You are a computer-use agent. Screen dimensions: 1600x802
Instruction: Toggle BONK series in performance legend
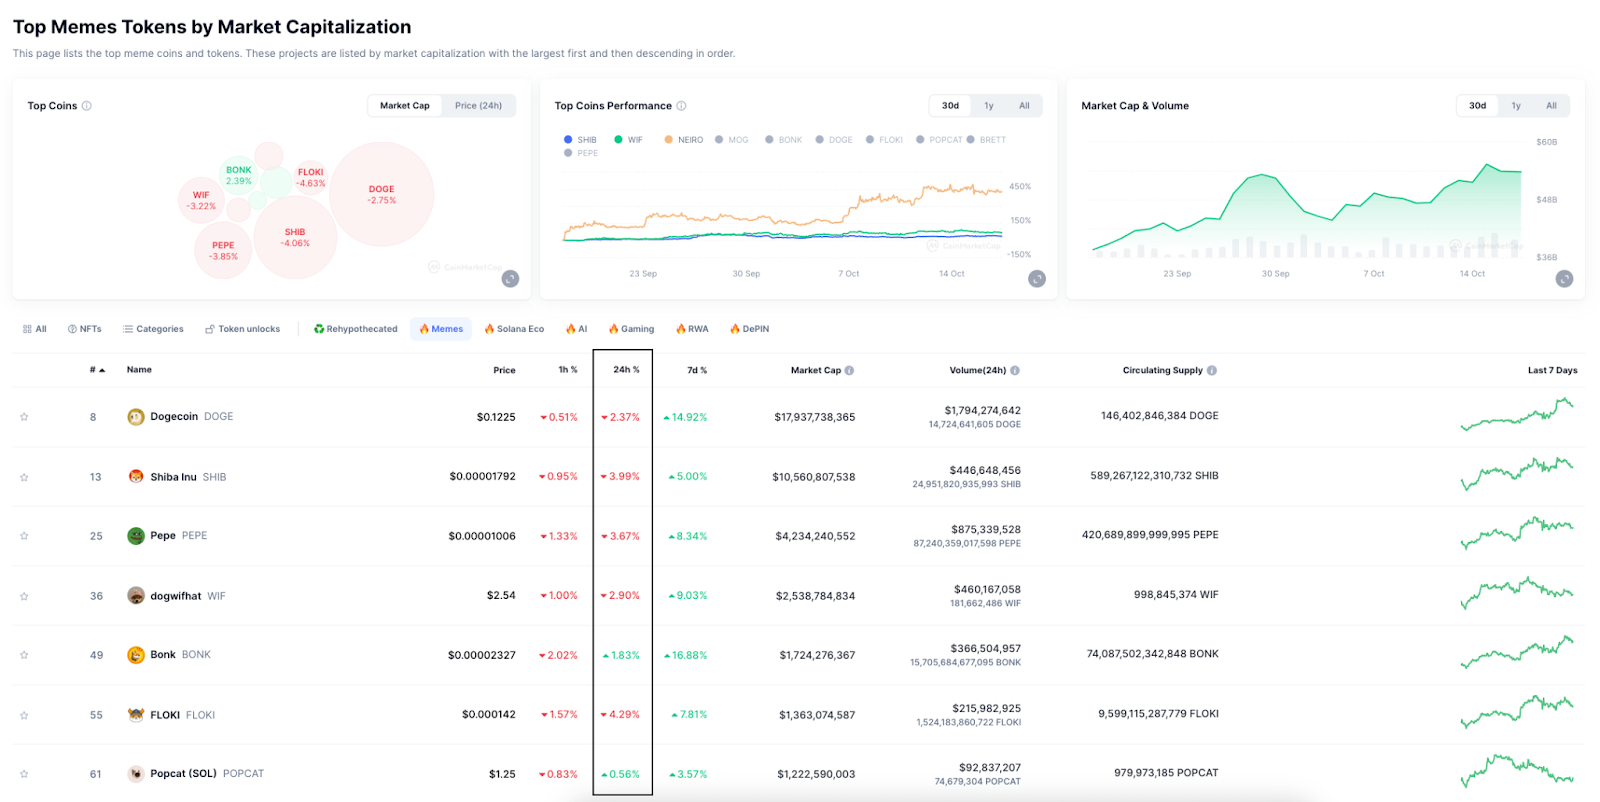(784, 140)
